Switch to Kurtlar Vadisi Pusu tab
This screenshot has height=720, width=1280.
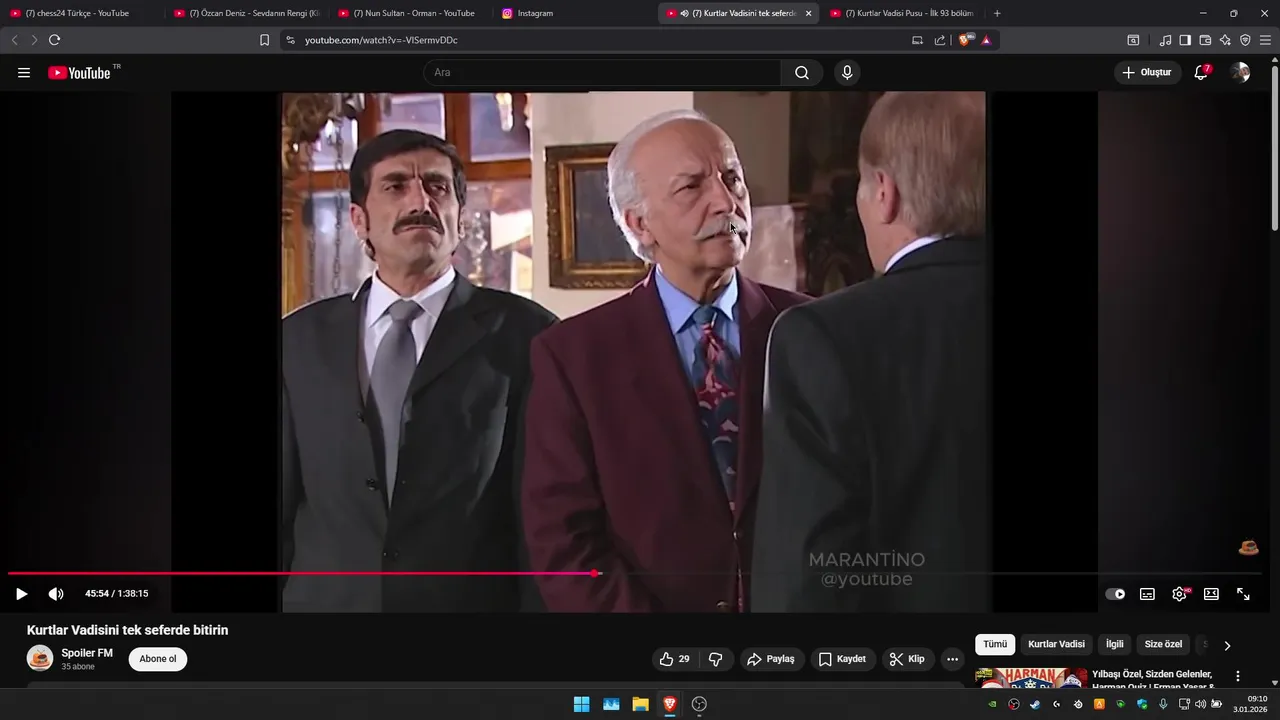tap(902, 13)
